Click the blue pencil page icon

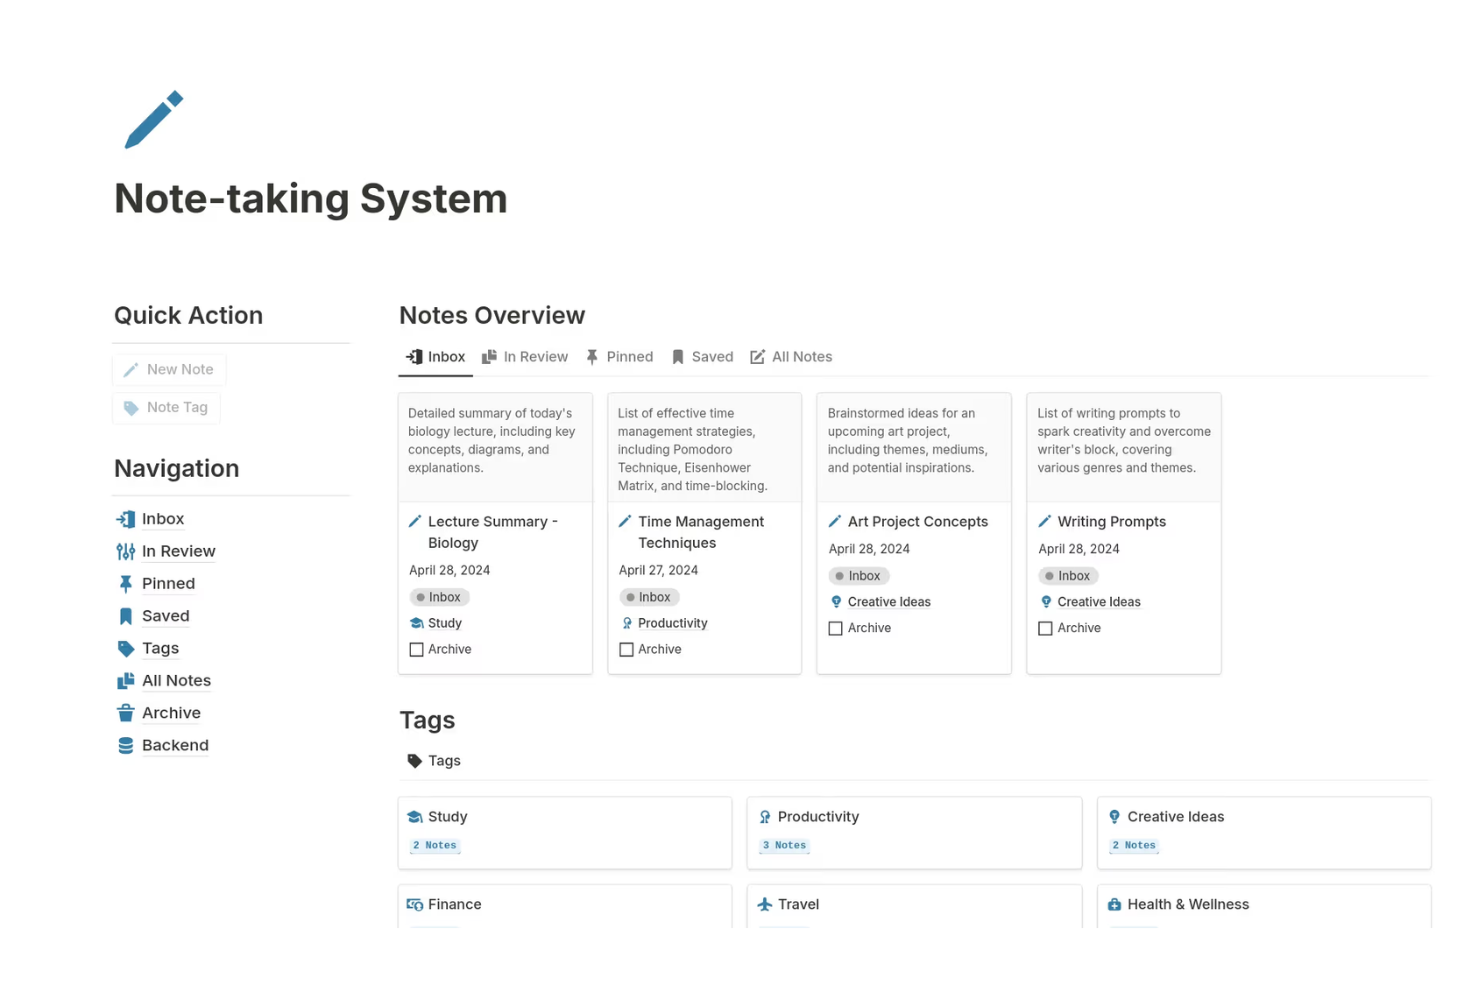click(154, 120)
